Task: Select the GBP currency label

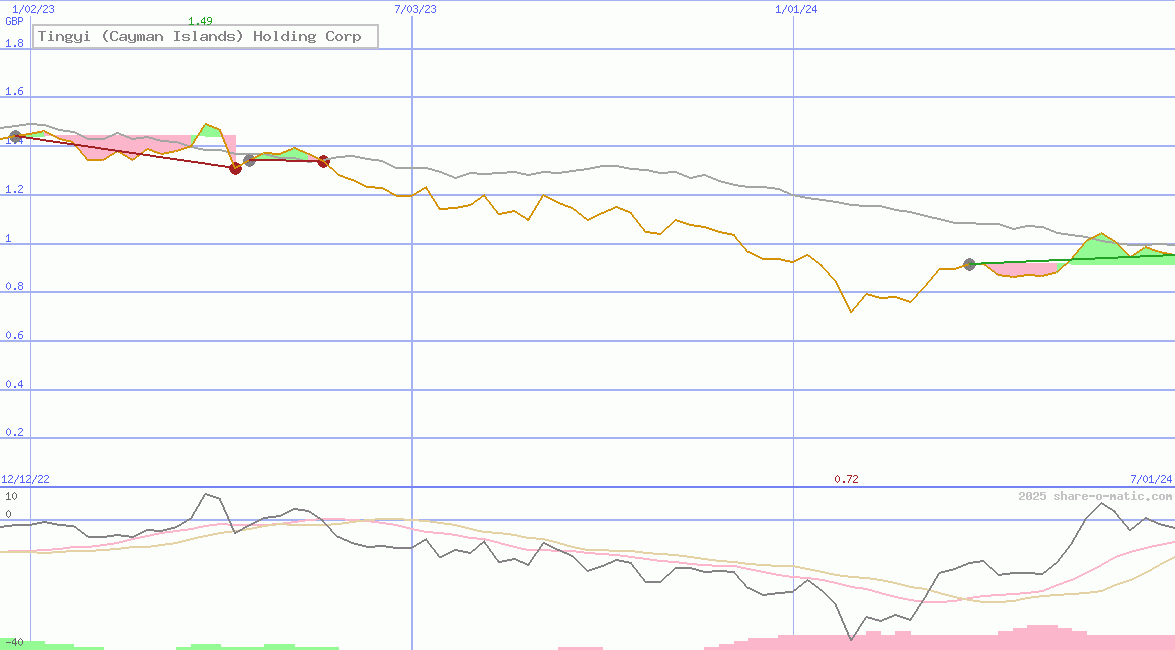Action: pyautogui.click(x=14, y=21)
